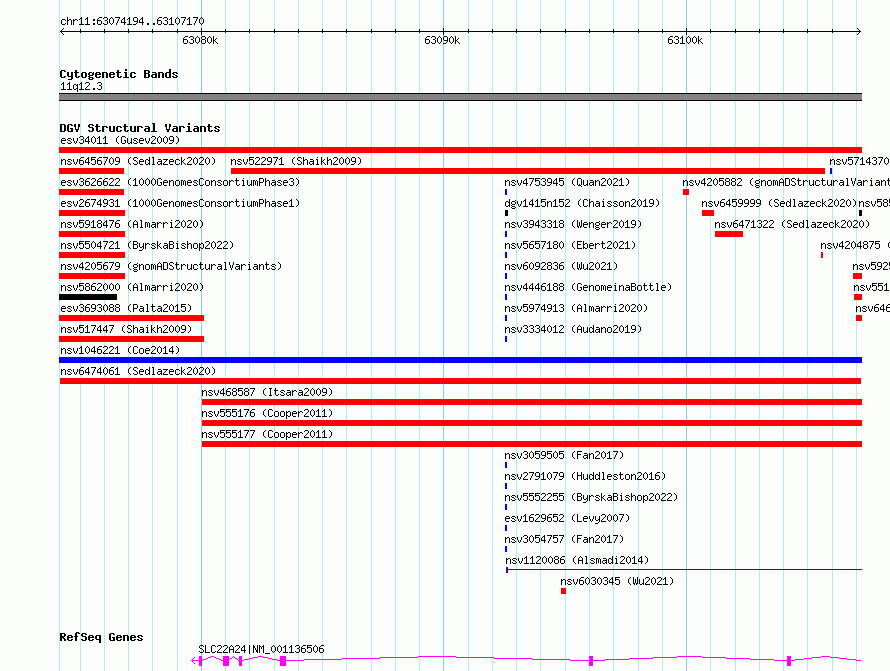The height and width of the screenshot is (671, 890).
Task: Click the DGV Structural Variants track heading
Action: click(x=140, y=128)
